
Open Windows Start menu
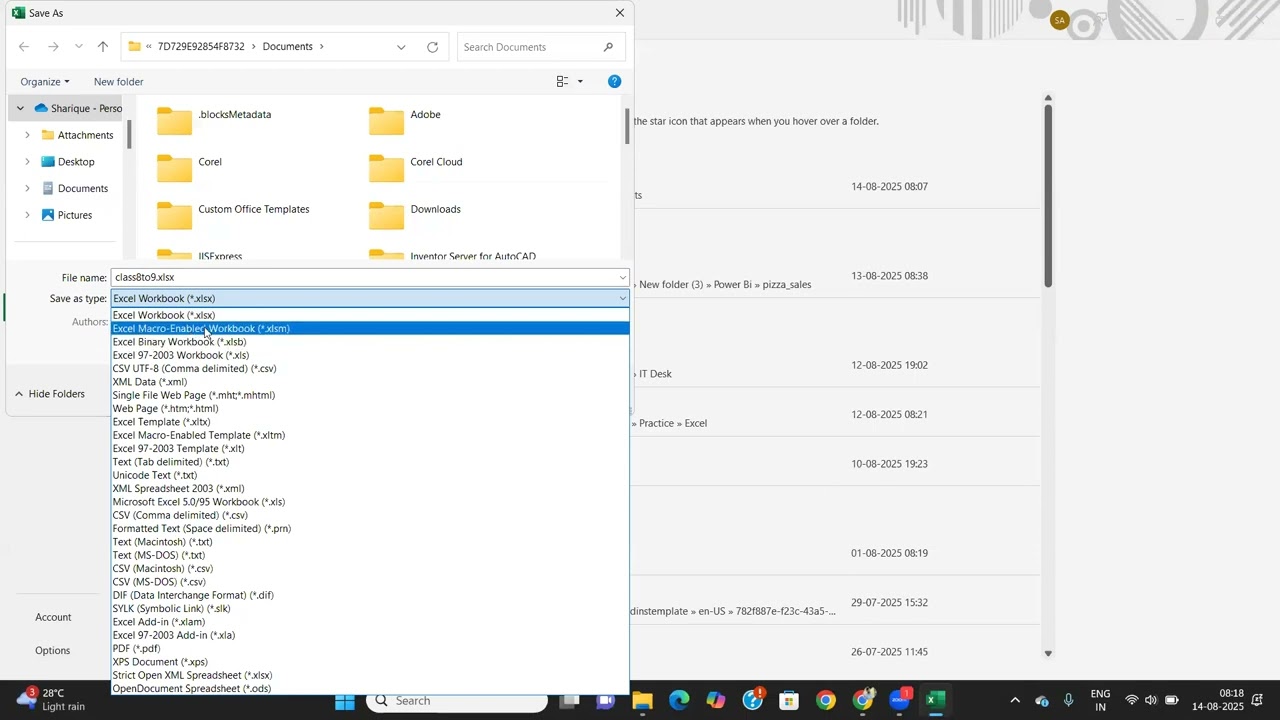(x=345, y=701)
